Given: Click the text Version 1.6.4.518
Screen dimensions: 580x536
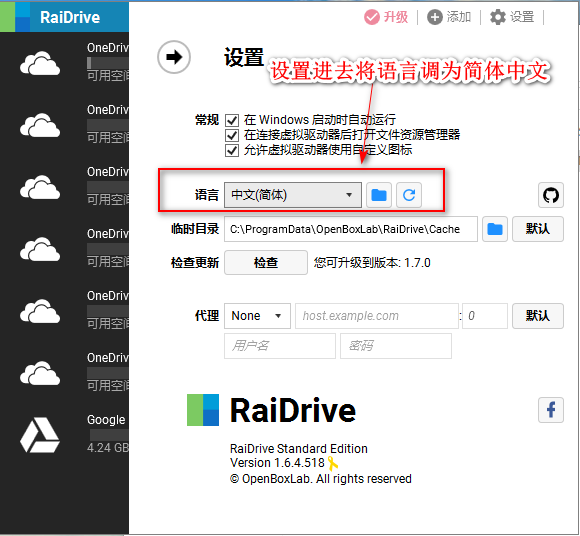Looking at the screenshot, I should (277, 463).
